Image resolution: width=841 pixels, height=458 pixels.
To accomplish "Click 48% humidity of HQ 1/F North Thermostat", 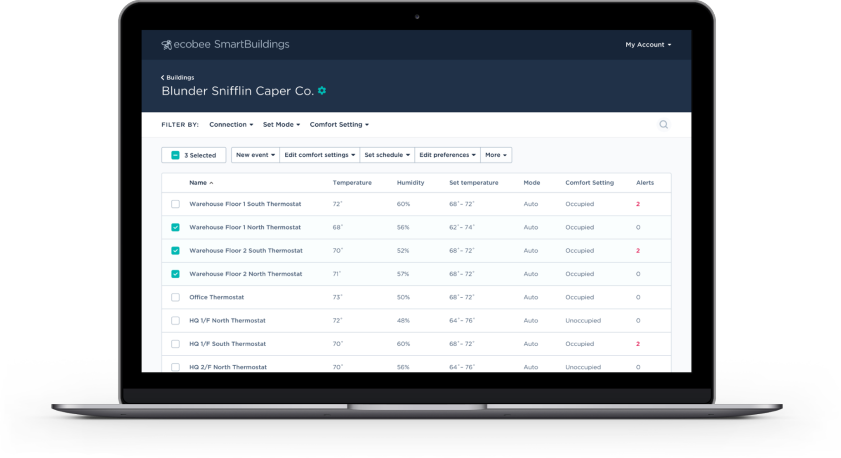I will tap(403, 321).
